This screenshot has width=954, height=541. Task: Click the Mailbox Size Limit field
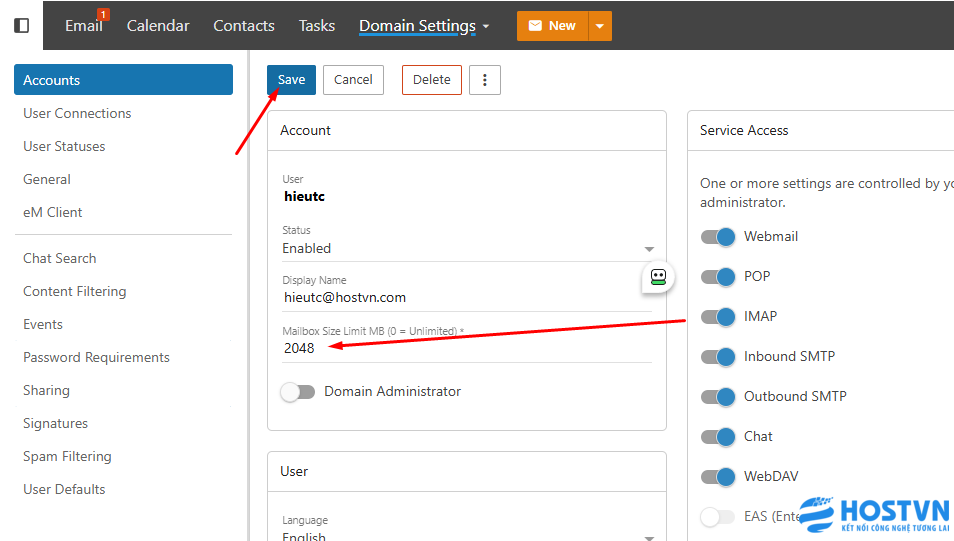465,348
